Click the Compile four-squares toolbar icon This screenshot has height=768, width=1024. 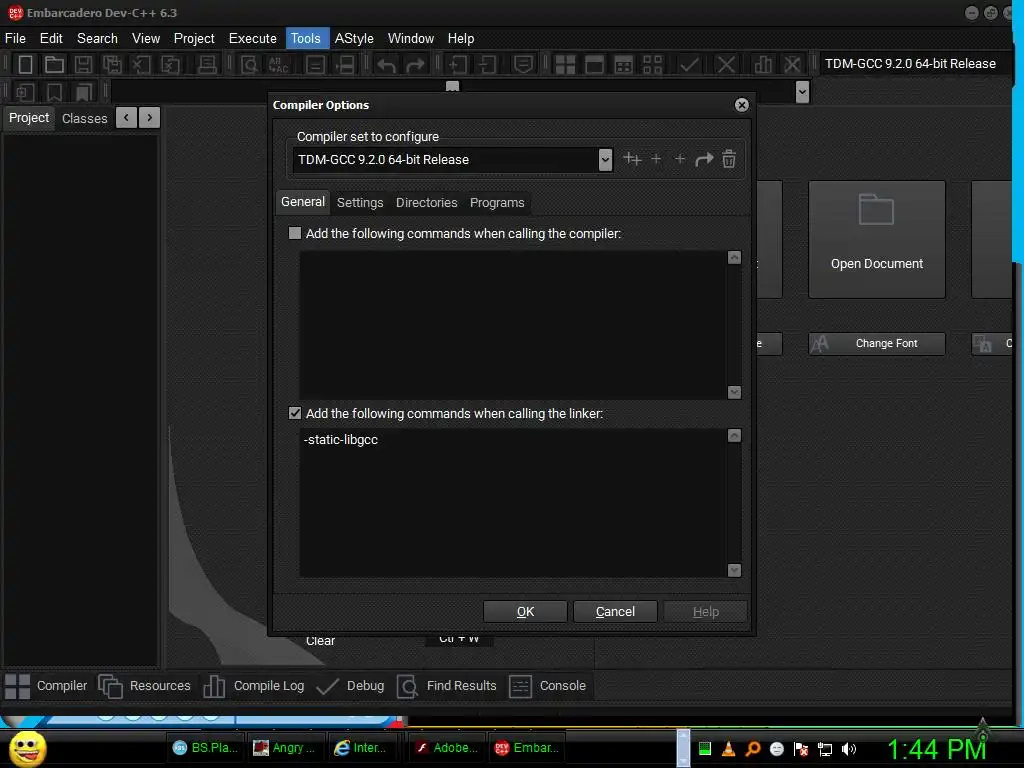coord(565,64)
